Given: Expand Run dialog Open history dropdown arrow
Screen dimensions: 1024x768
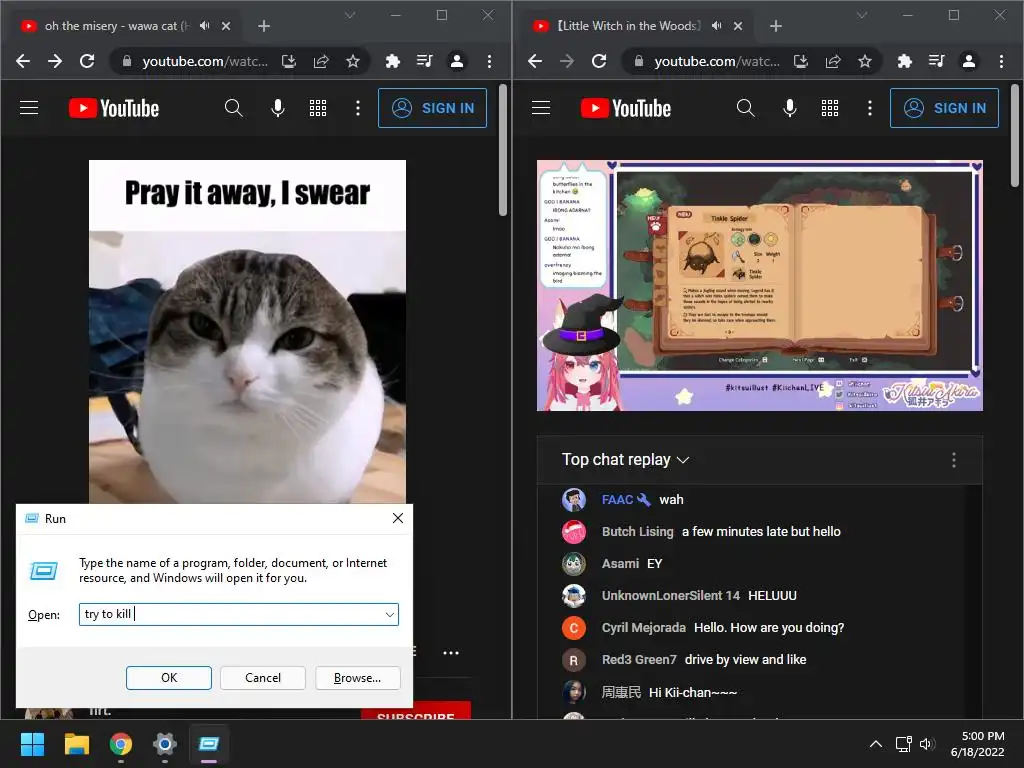Looking at the screenshot, I should tap(389, 615).
